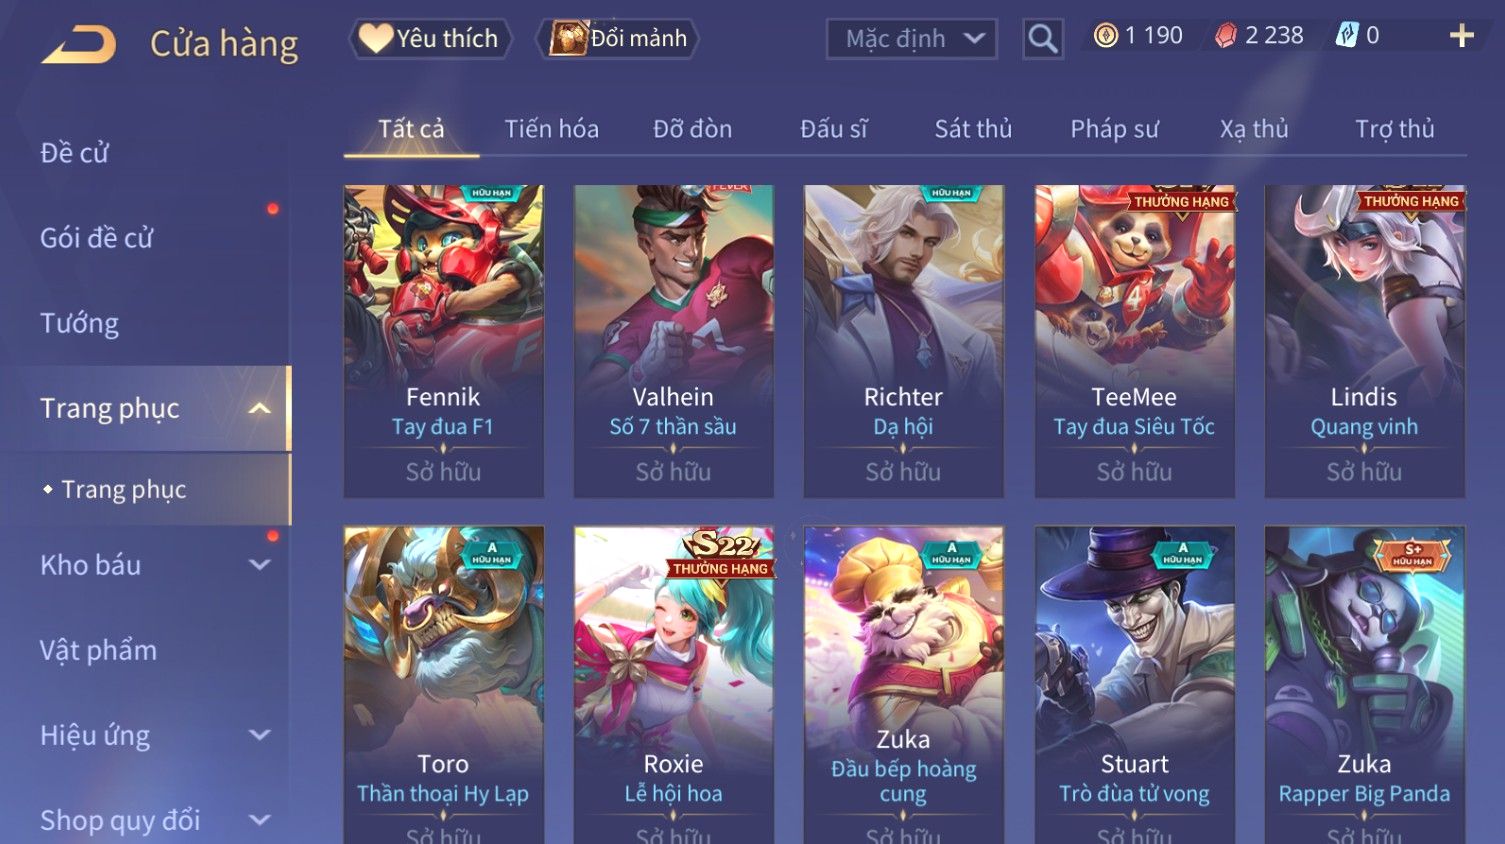This screenshot has width=1505, height=844.
Task: Select the Fennik Tay đua F1 skin card
Action: pyautogui.click(x=443, y=341)
